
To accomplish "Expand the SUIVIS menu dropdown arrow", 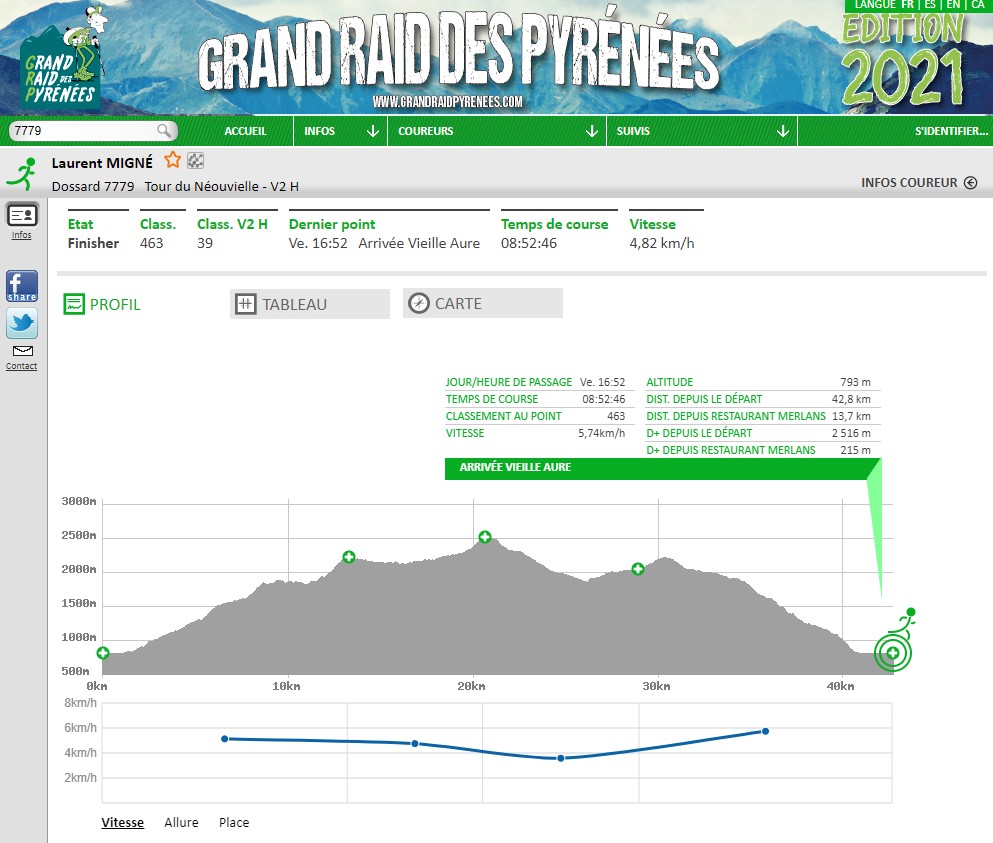I will [x=783, y=131].
